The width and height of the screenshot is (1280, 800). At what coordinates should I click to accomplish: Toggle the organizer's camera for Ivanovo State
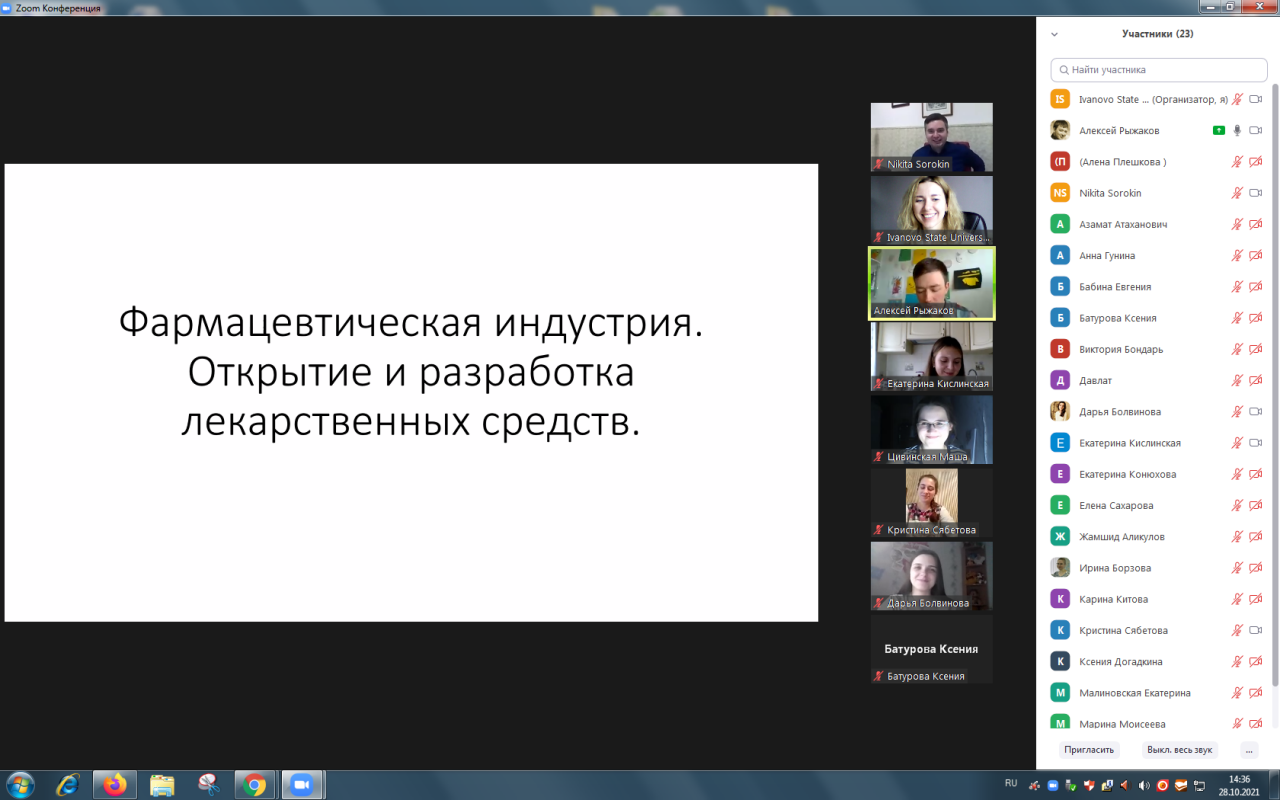[1255, 99]
